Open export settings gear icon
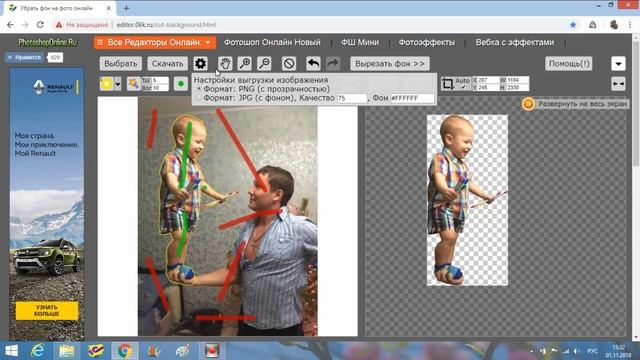The height and width of the screenshot is (360, 640). 200,63
